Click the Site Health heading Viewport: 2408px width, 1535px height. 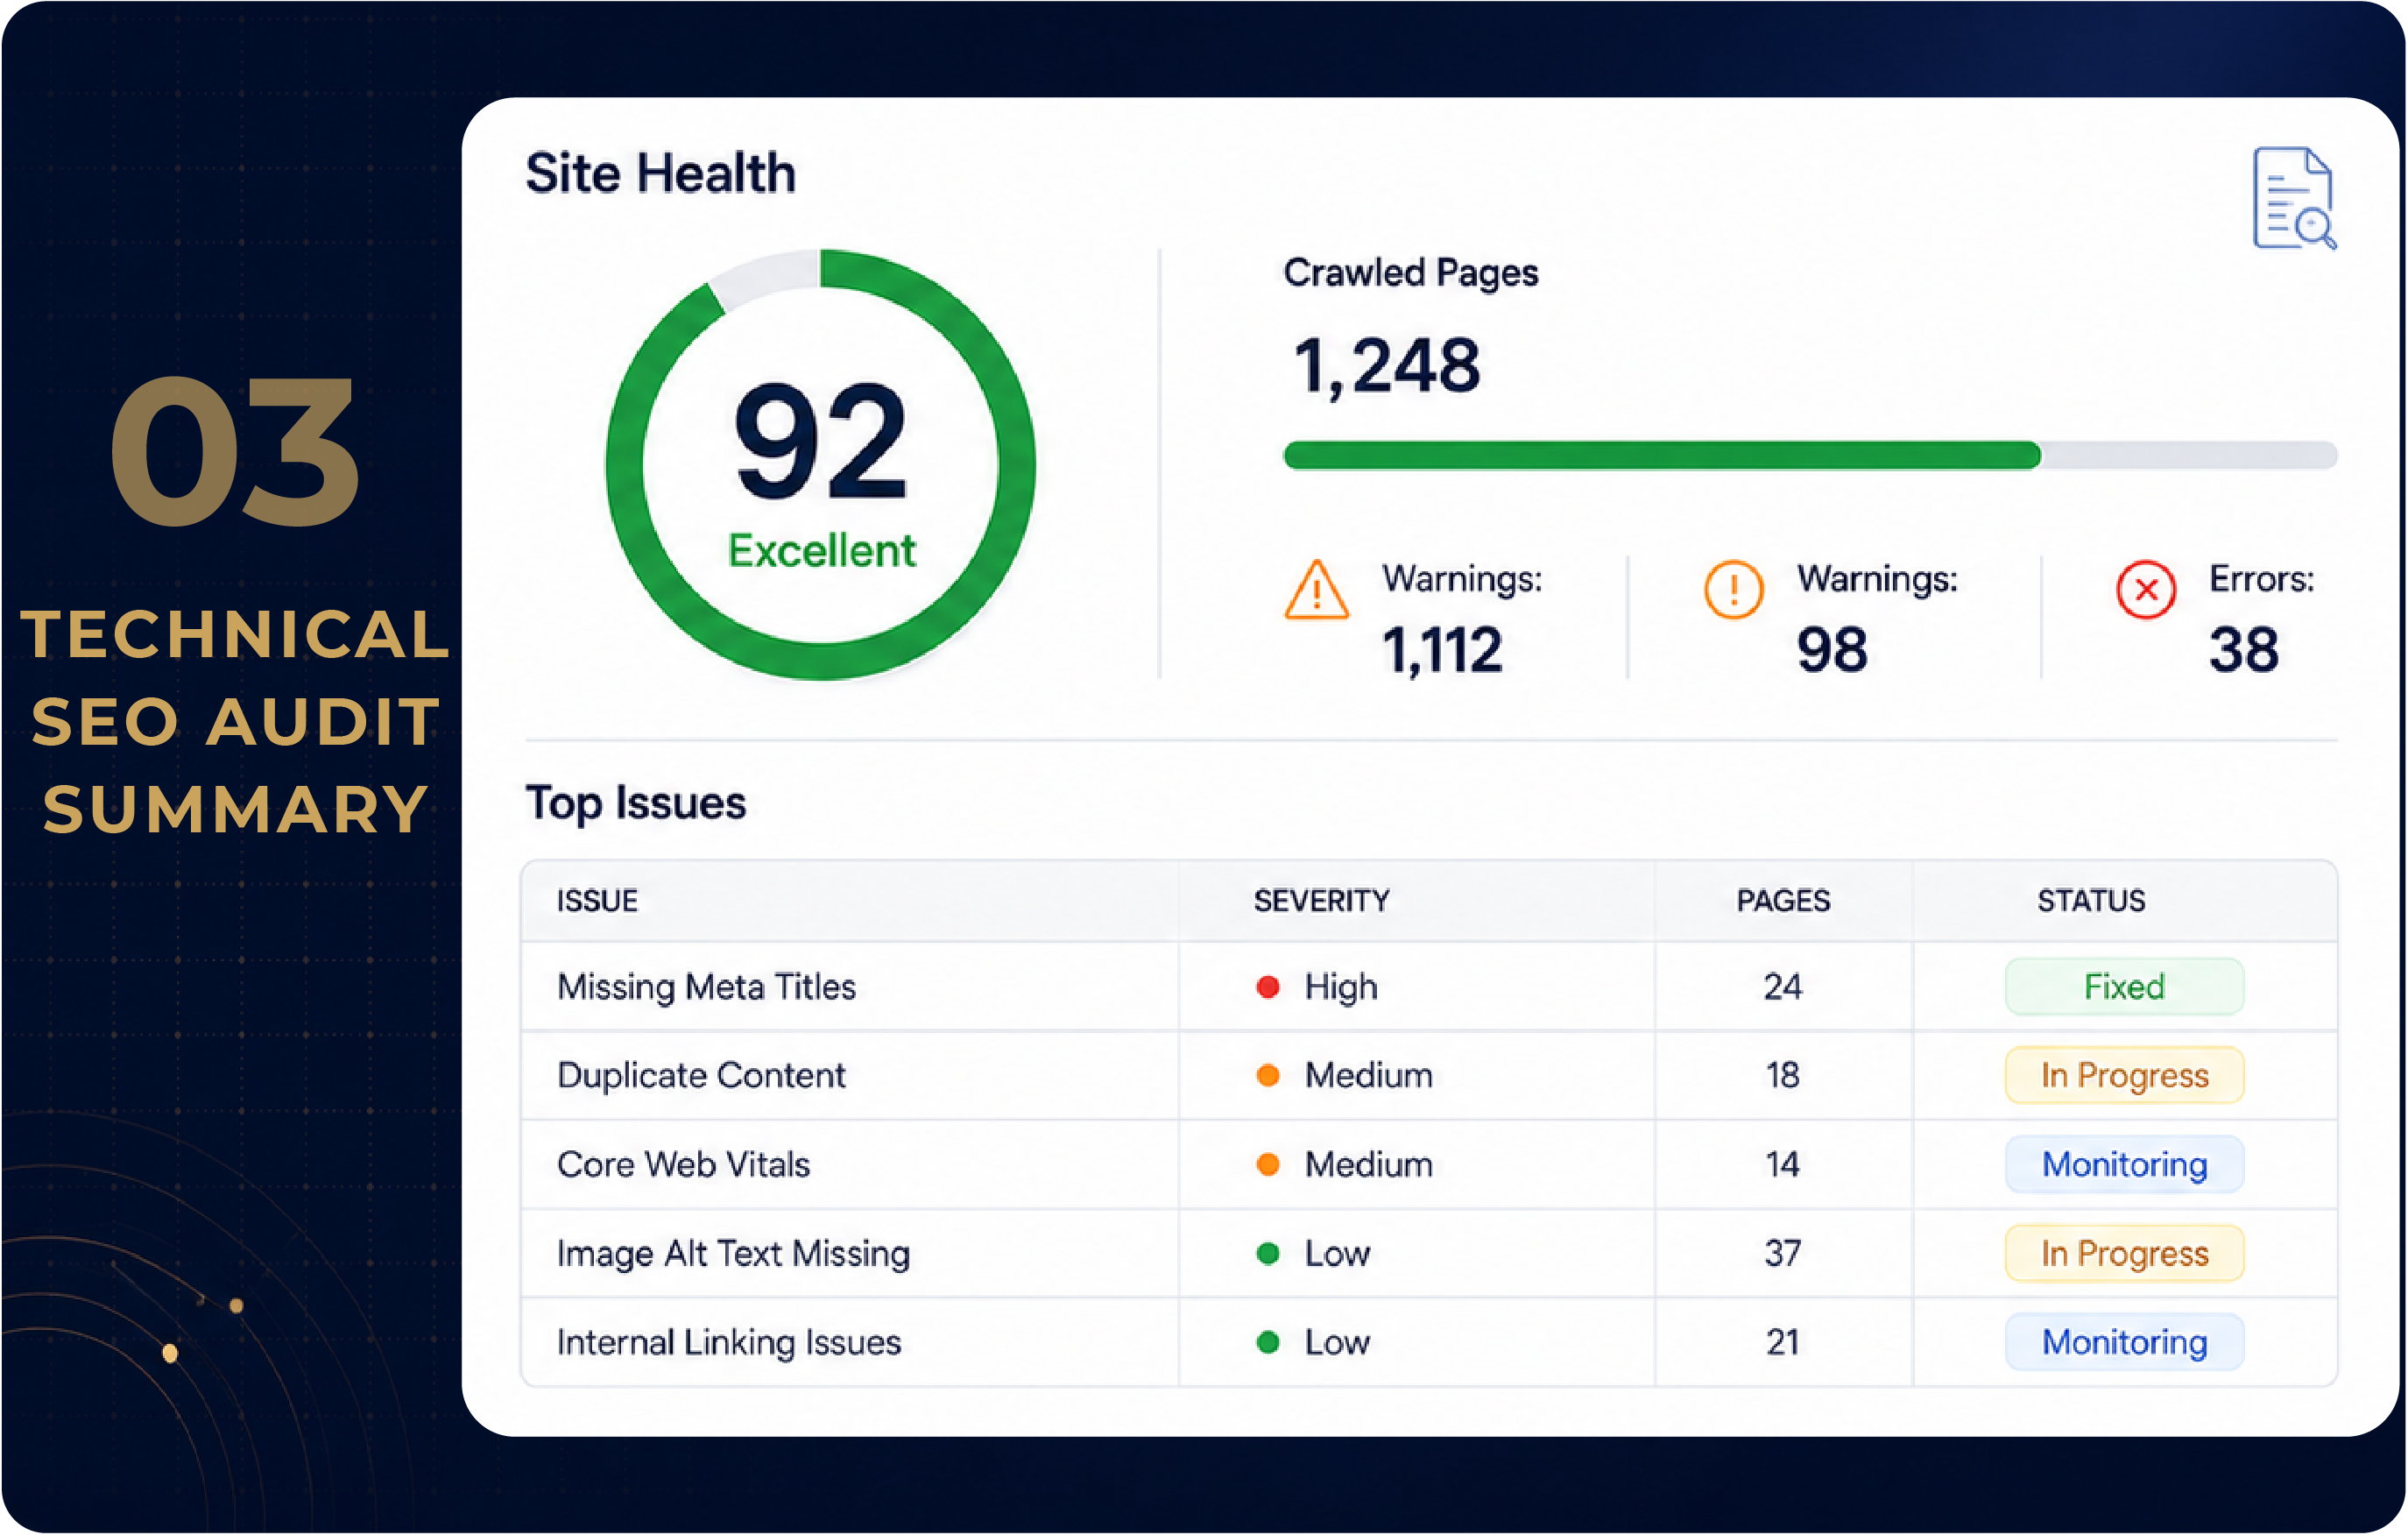click(661, 173)
